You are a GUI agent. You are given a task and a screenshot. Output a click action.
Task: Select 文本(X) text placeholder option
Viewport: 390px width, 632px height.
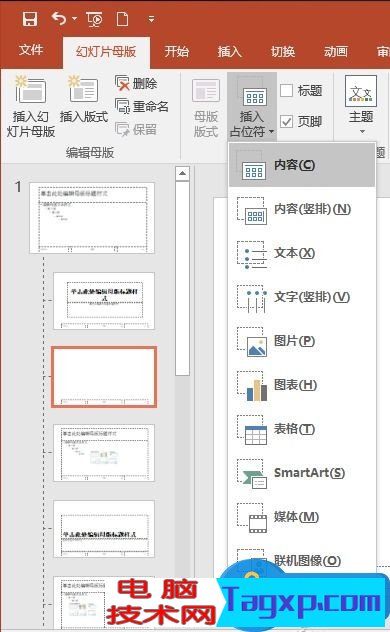pyautogui.click(x=302, y=253)
